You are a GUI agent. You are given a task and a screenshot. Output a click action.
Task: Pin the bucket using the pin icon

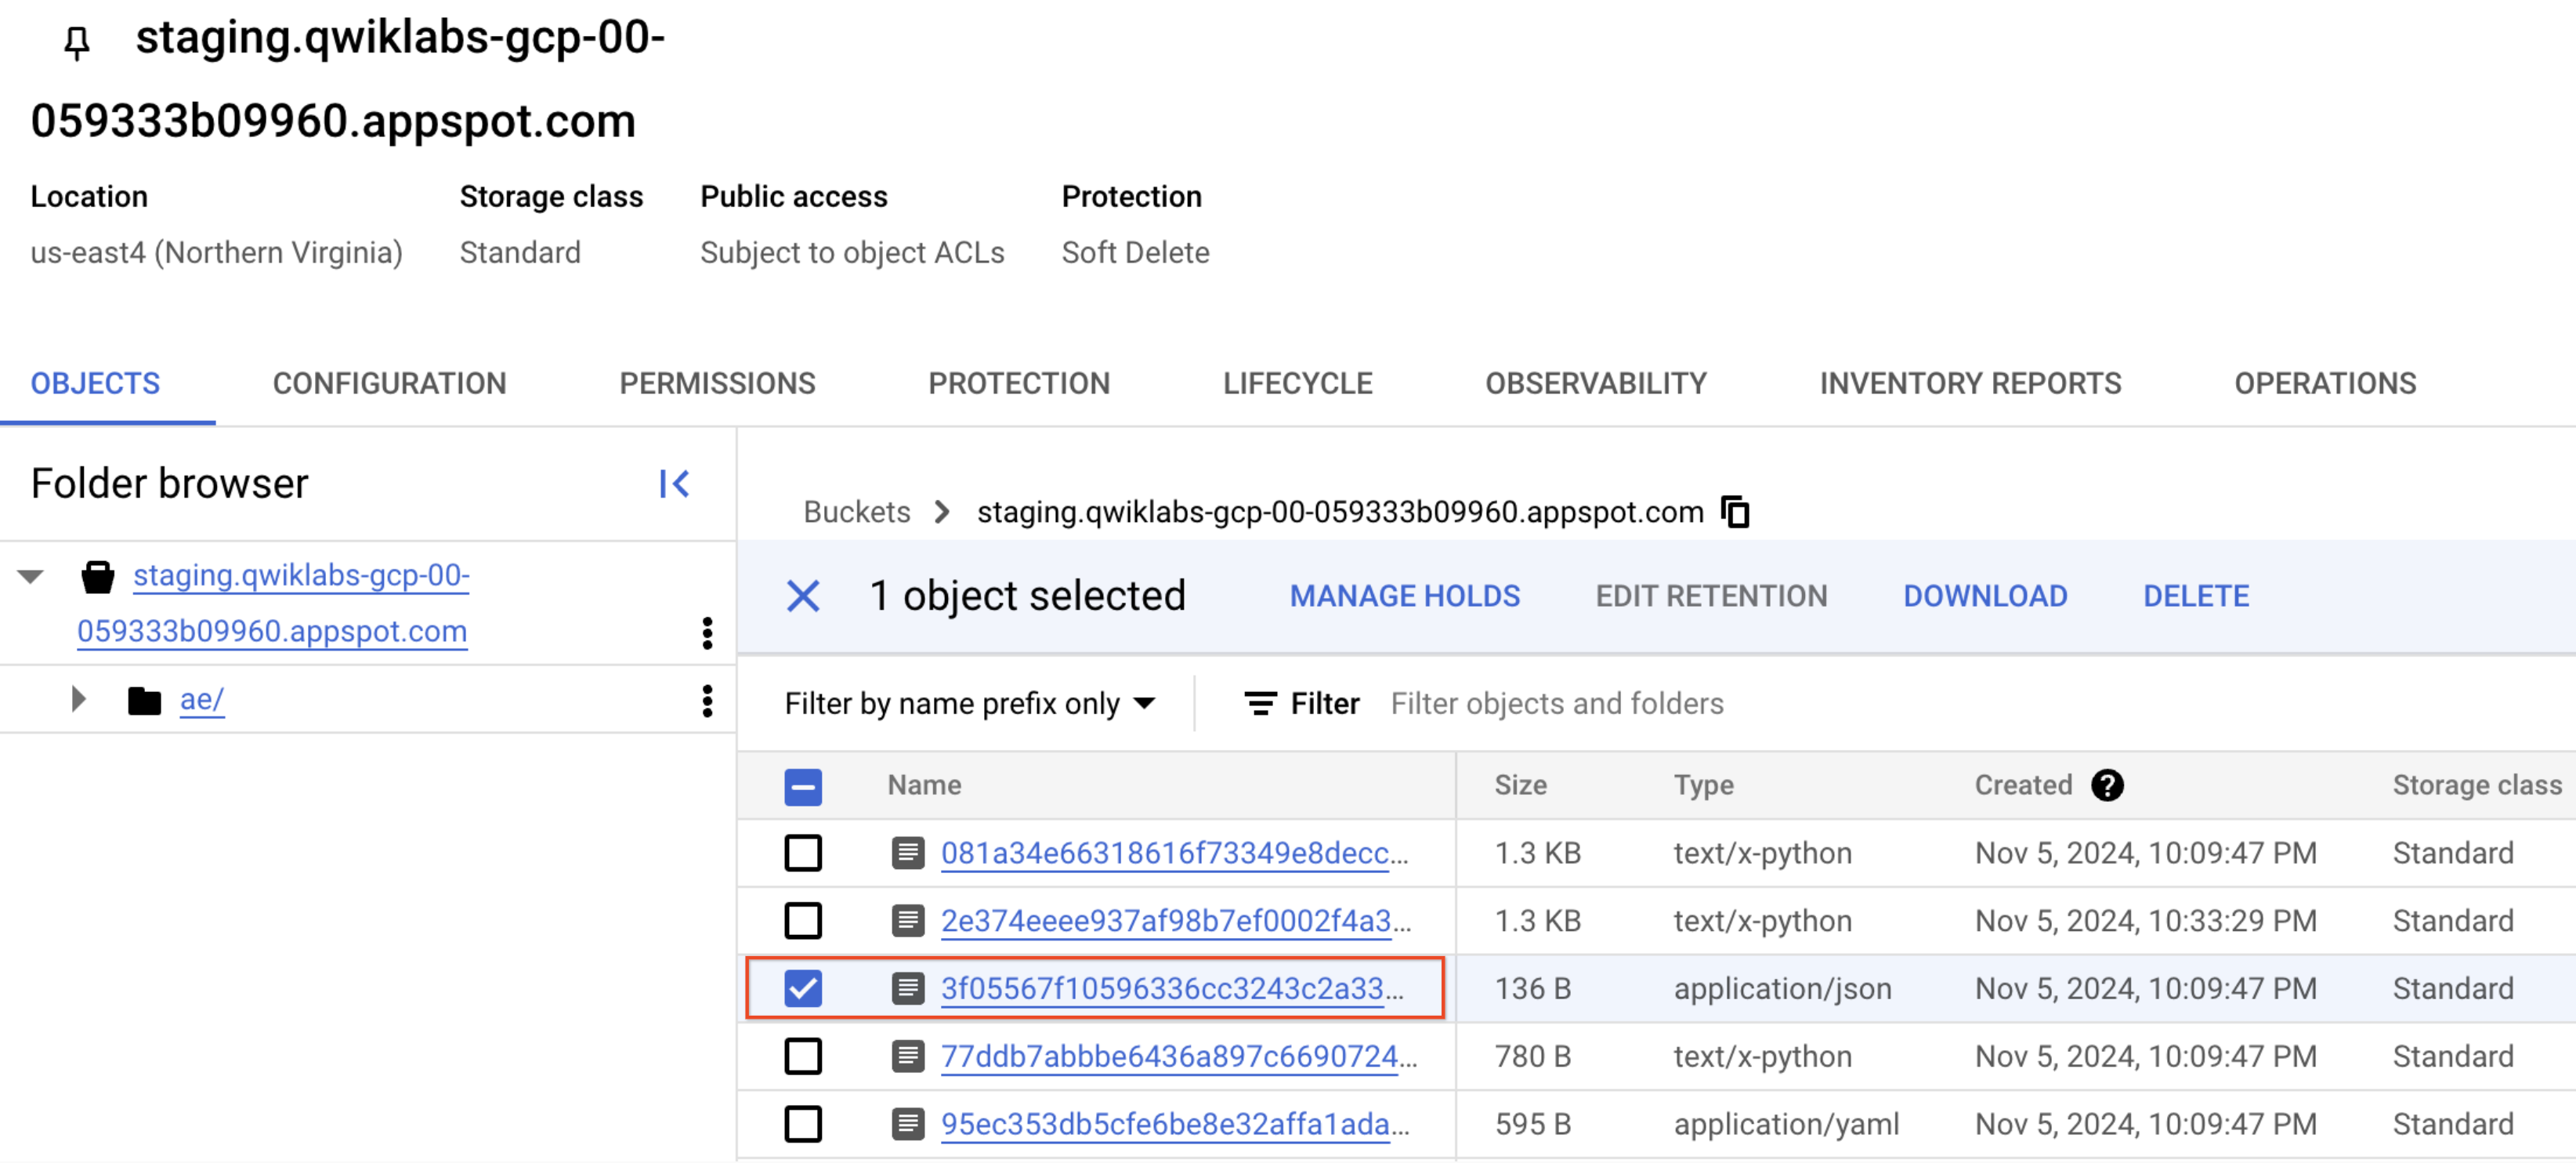coord(77,42)
